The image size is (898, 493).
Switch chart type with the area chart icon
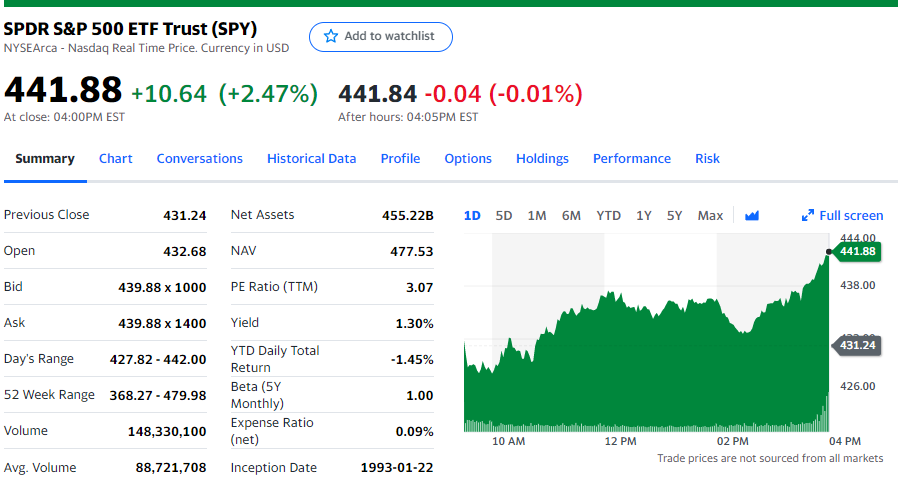pos(752,215)
